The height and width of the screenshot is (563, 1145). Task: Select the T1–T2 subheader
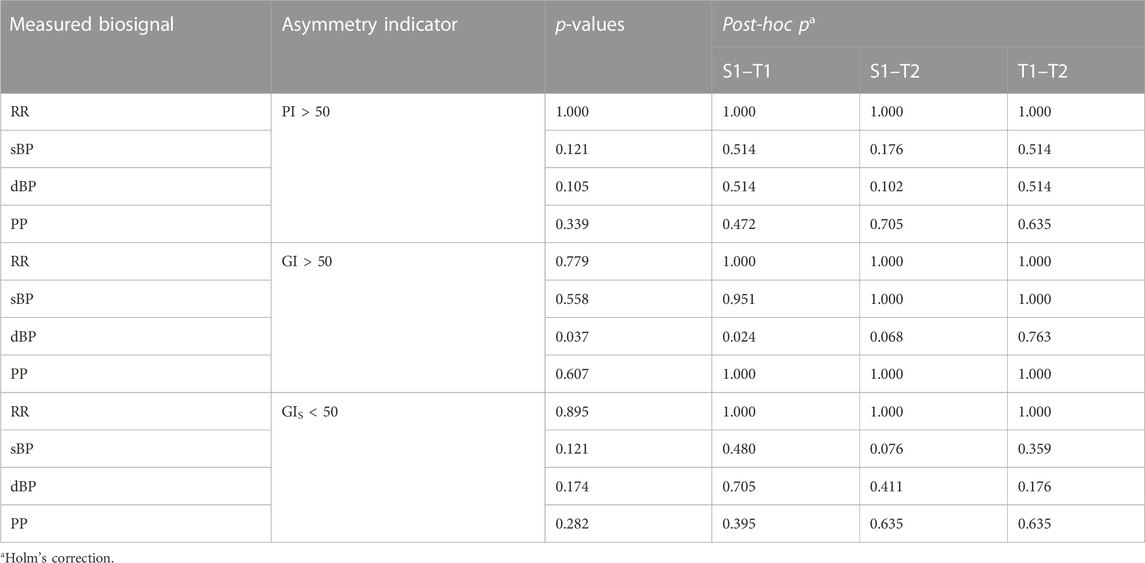(x=1076, y=70)
